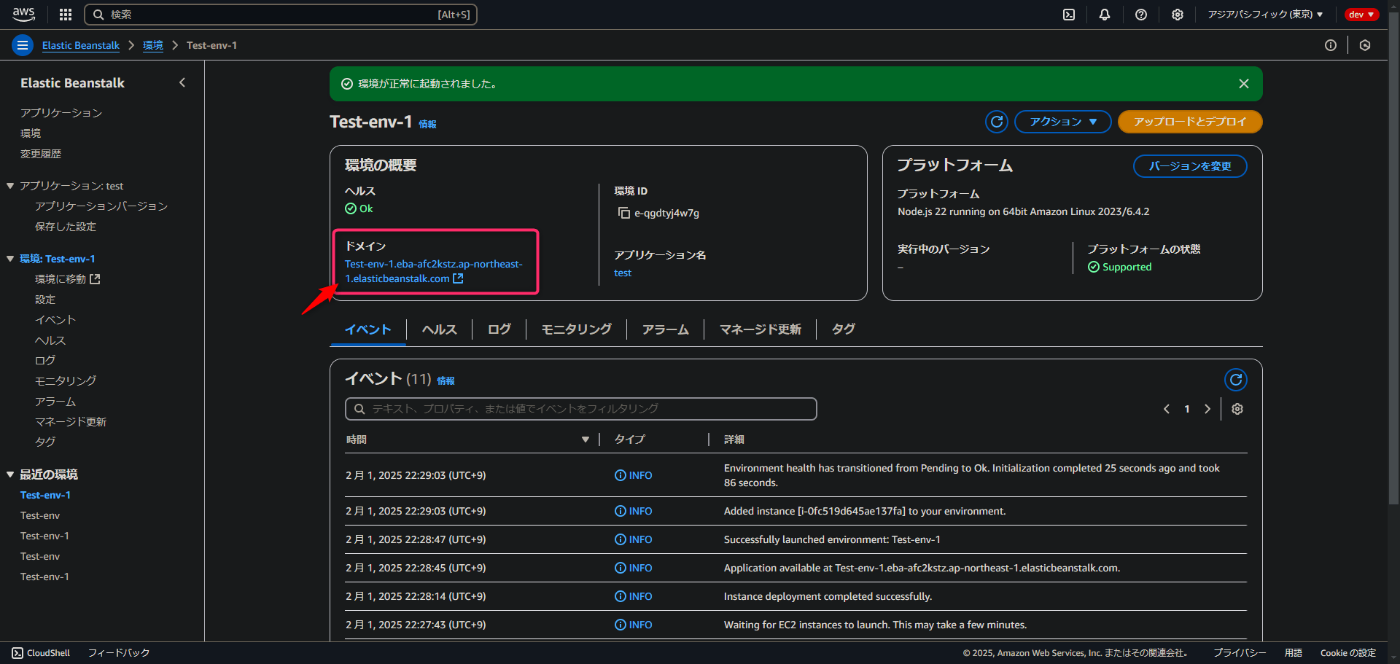Open アラーム in the sidebar

click(x=55, y=401)
